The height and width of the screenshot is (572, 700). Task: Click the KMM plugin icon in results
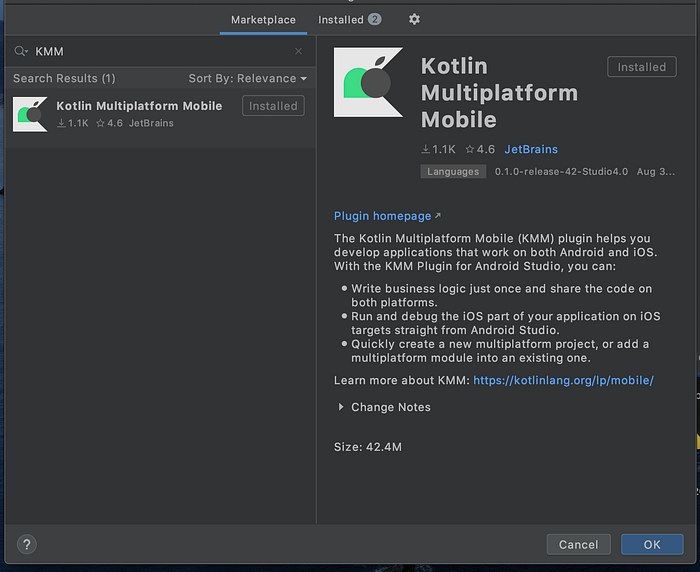(x=30, y=114)
